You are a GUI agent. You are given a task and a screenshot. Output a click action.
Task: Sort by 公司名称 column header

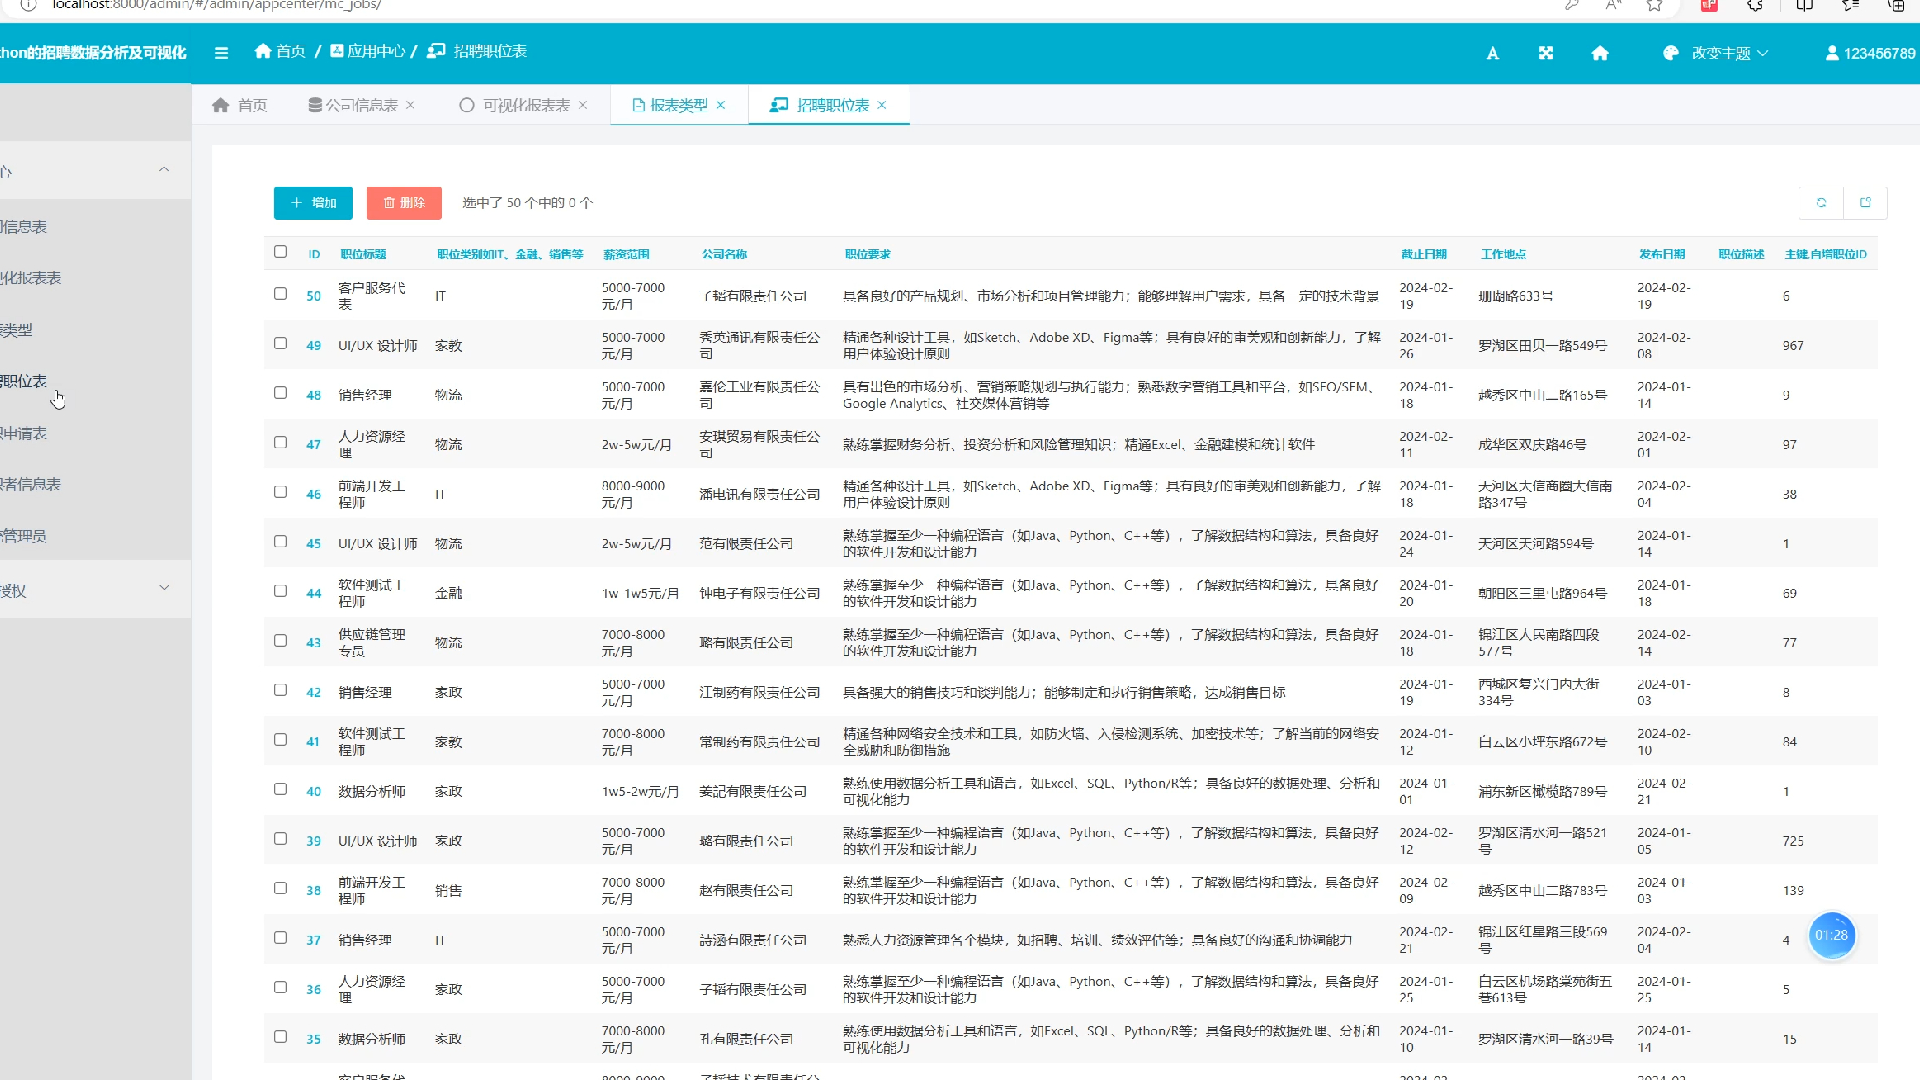point(724,254)
